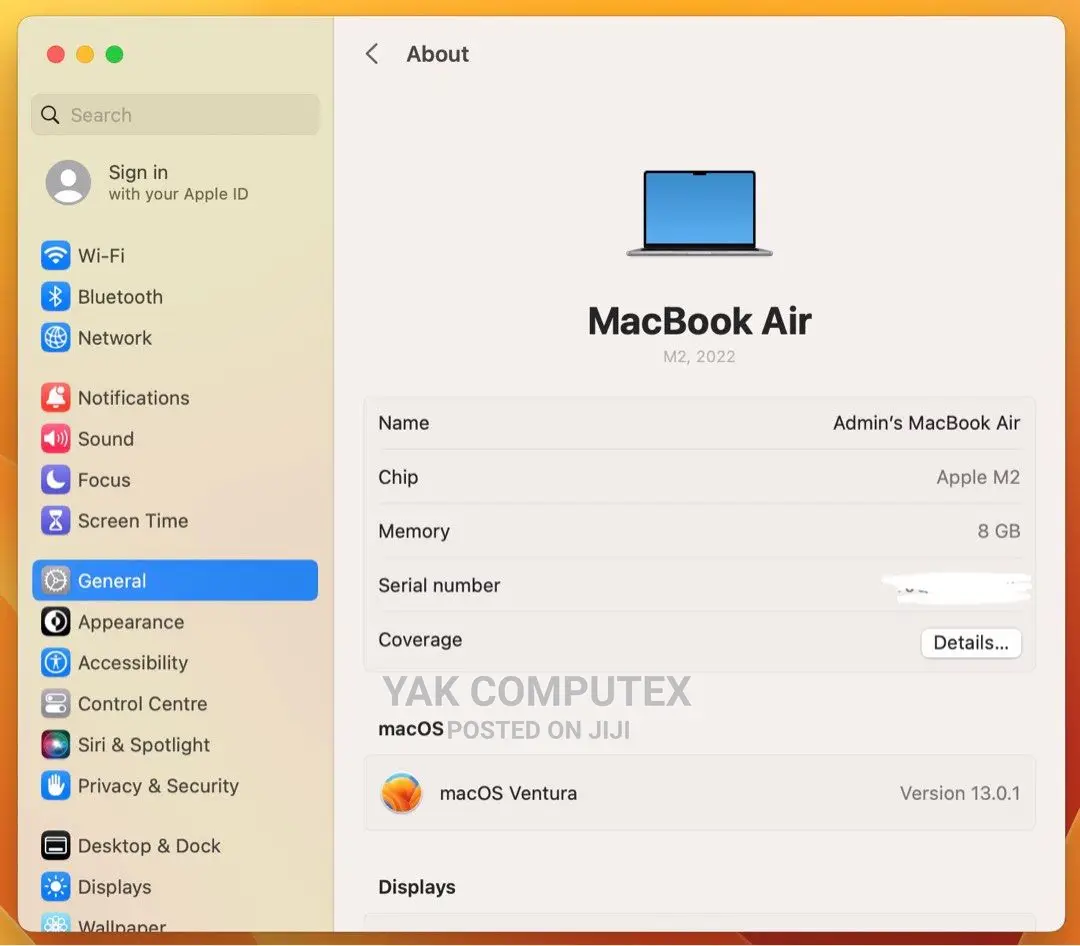Open Screen Time hourglass icon

tap(55, 521)
